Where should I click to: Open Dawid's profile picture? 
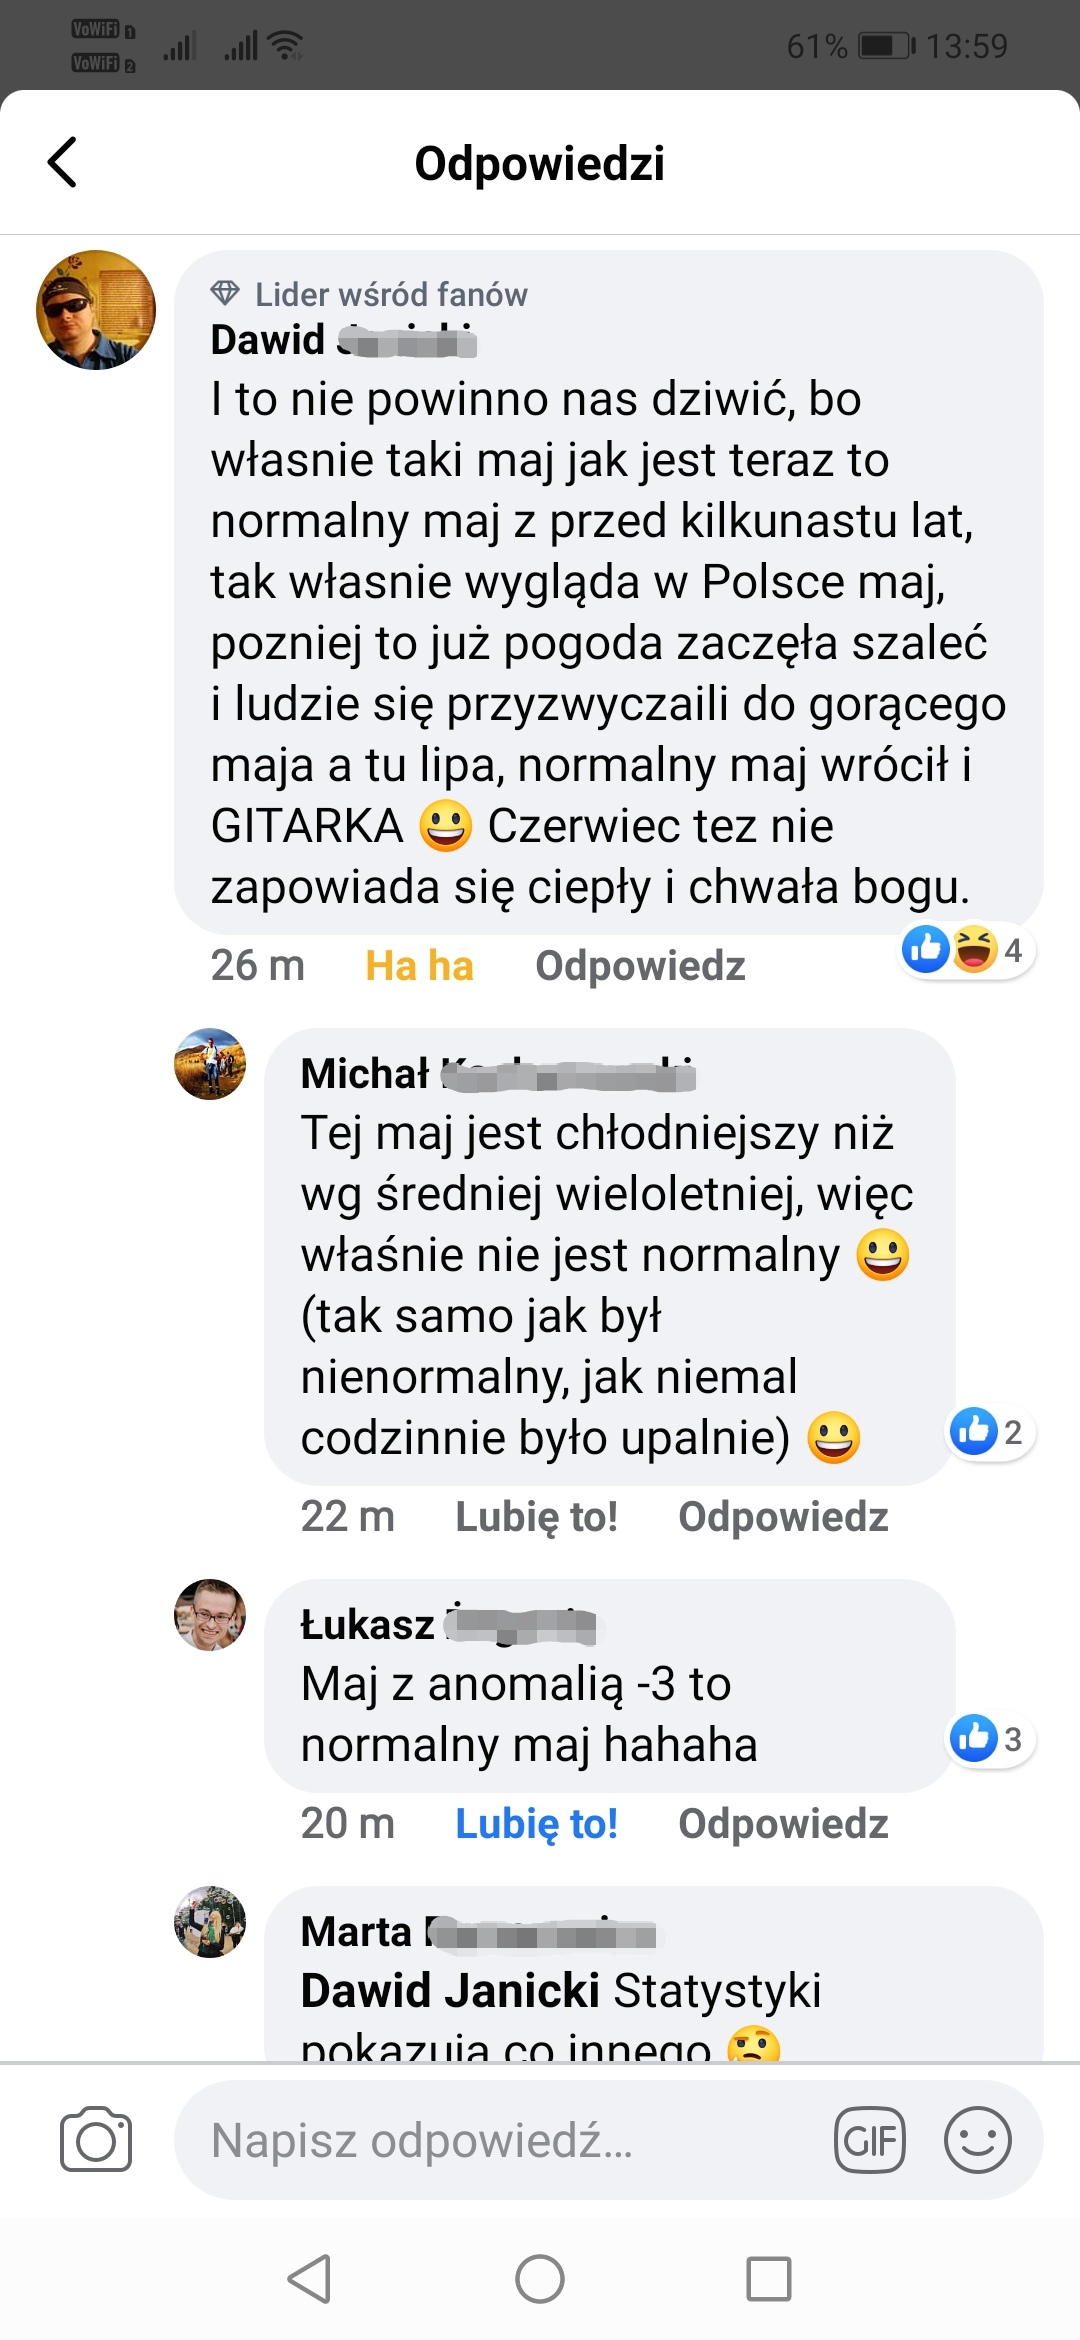point(96,310)
